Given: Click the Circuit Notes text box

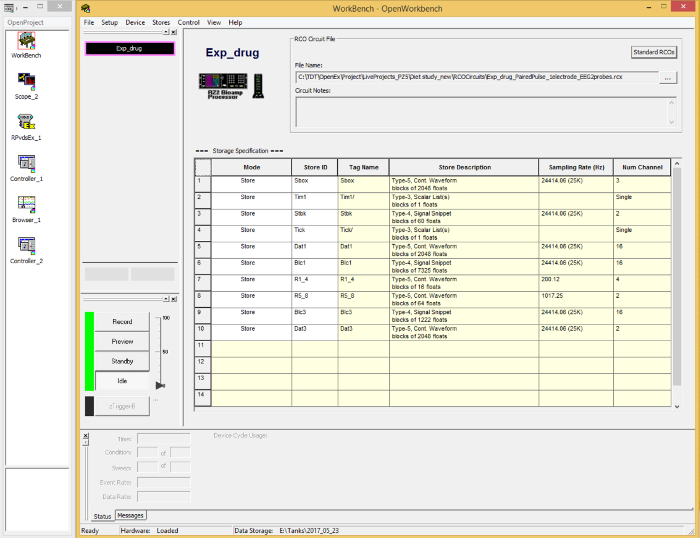Looking at the screenshot, I should 479,111.
